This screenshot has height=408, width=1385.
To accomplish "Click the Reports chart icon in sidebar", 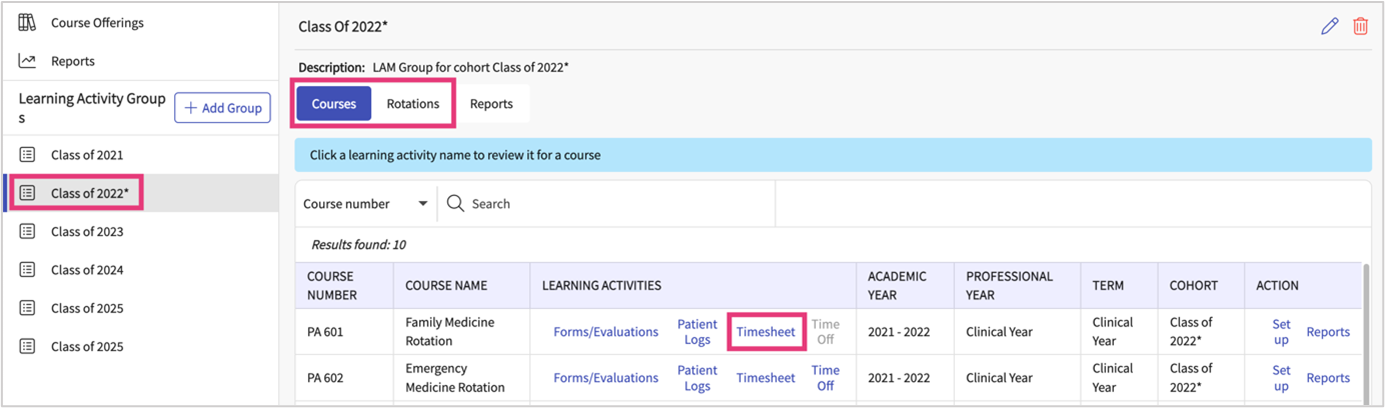I will [x=27, y=61].
